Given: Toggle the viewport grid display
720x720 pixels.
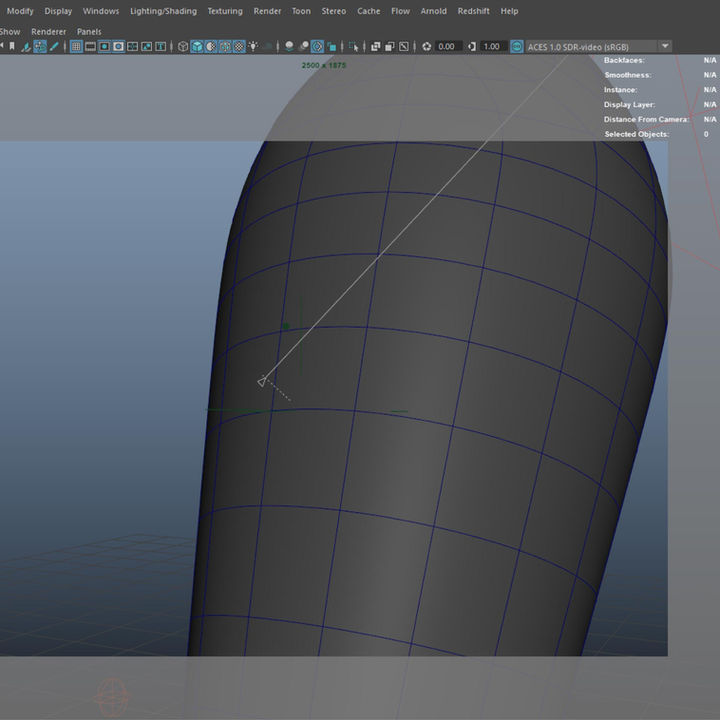Looking at the screenshot, I should [x=76, y=46].
